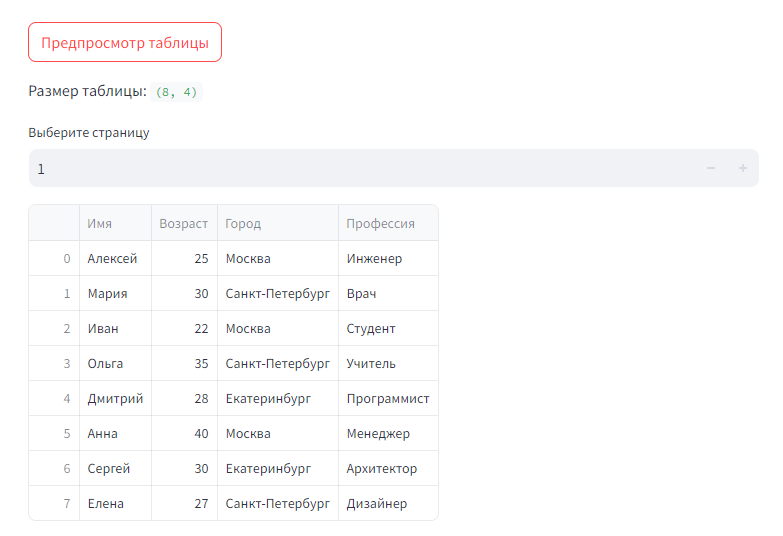Viewport: 783px width, 536px height.
Task: Click the Дизайнер cell
Action: [389, 503]
